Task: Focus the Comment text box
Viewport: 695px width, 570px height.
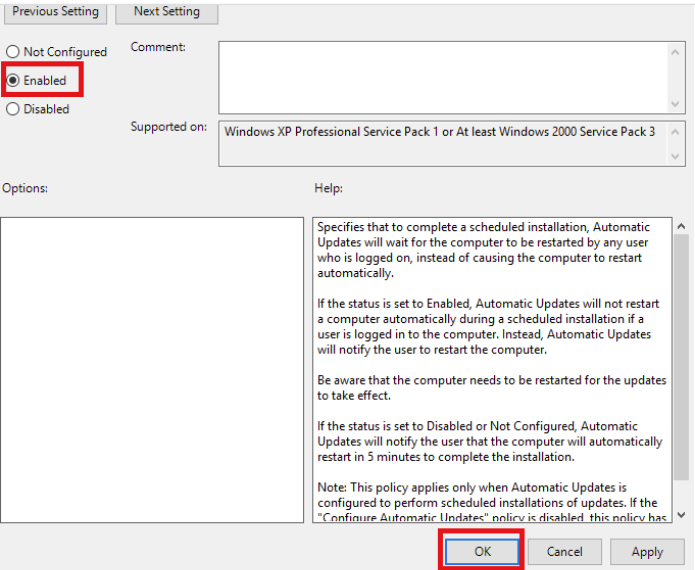Action: click(443, 78)
